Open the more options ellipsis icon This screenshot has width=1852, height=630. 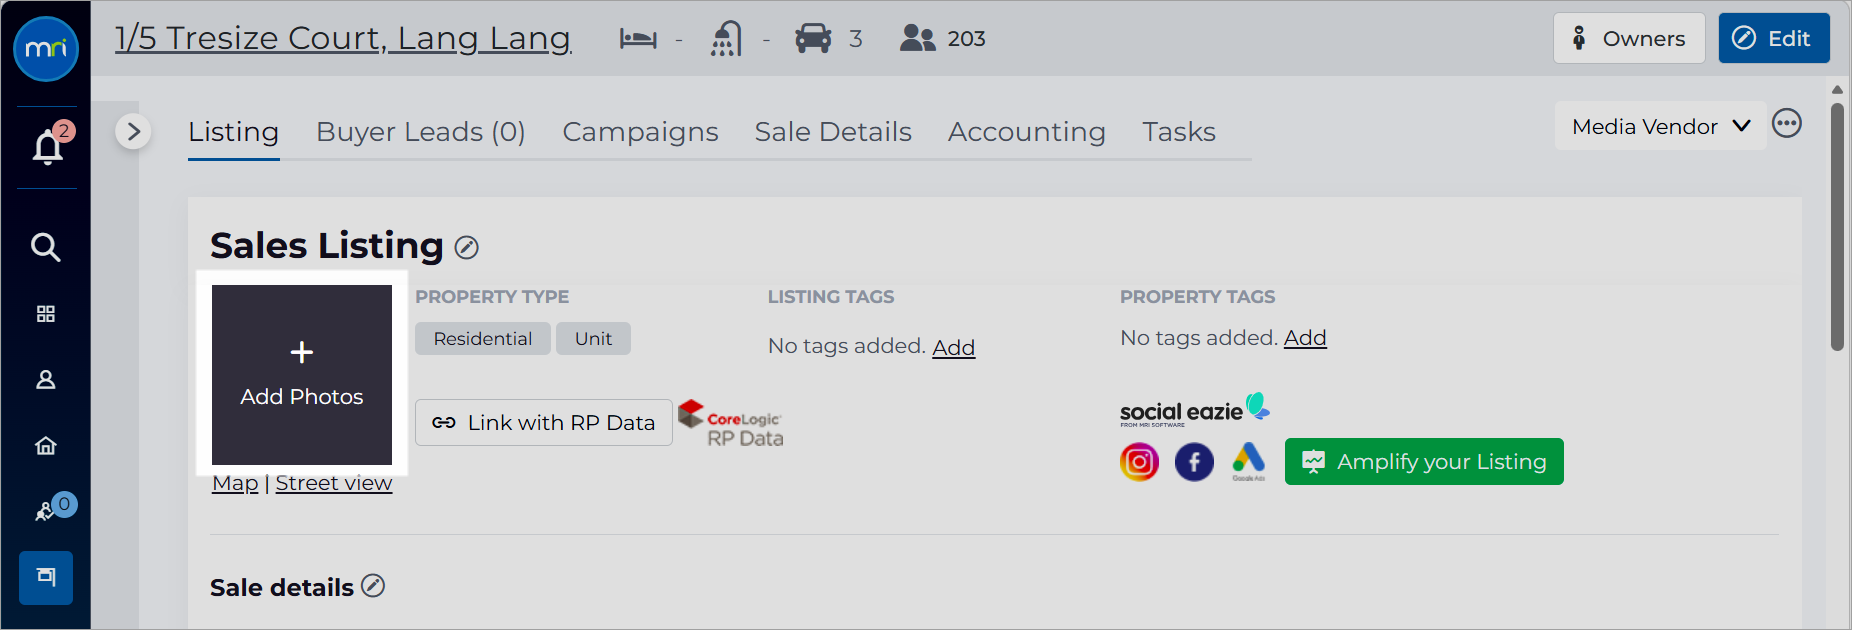coord(1787,123)
